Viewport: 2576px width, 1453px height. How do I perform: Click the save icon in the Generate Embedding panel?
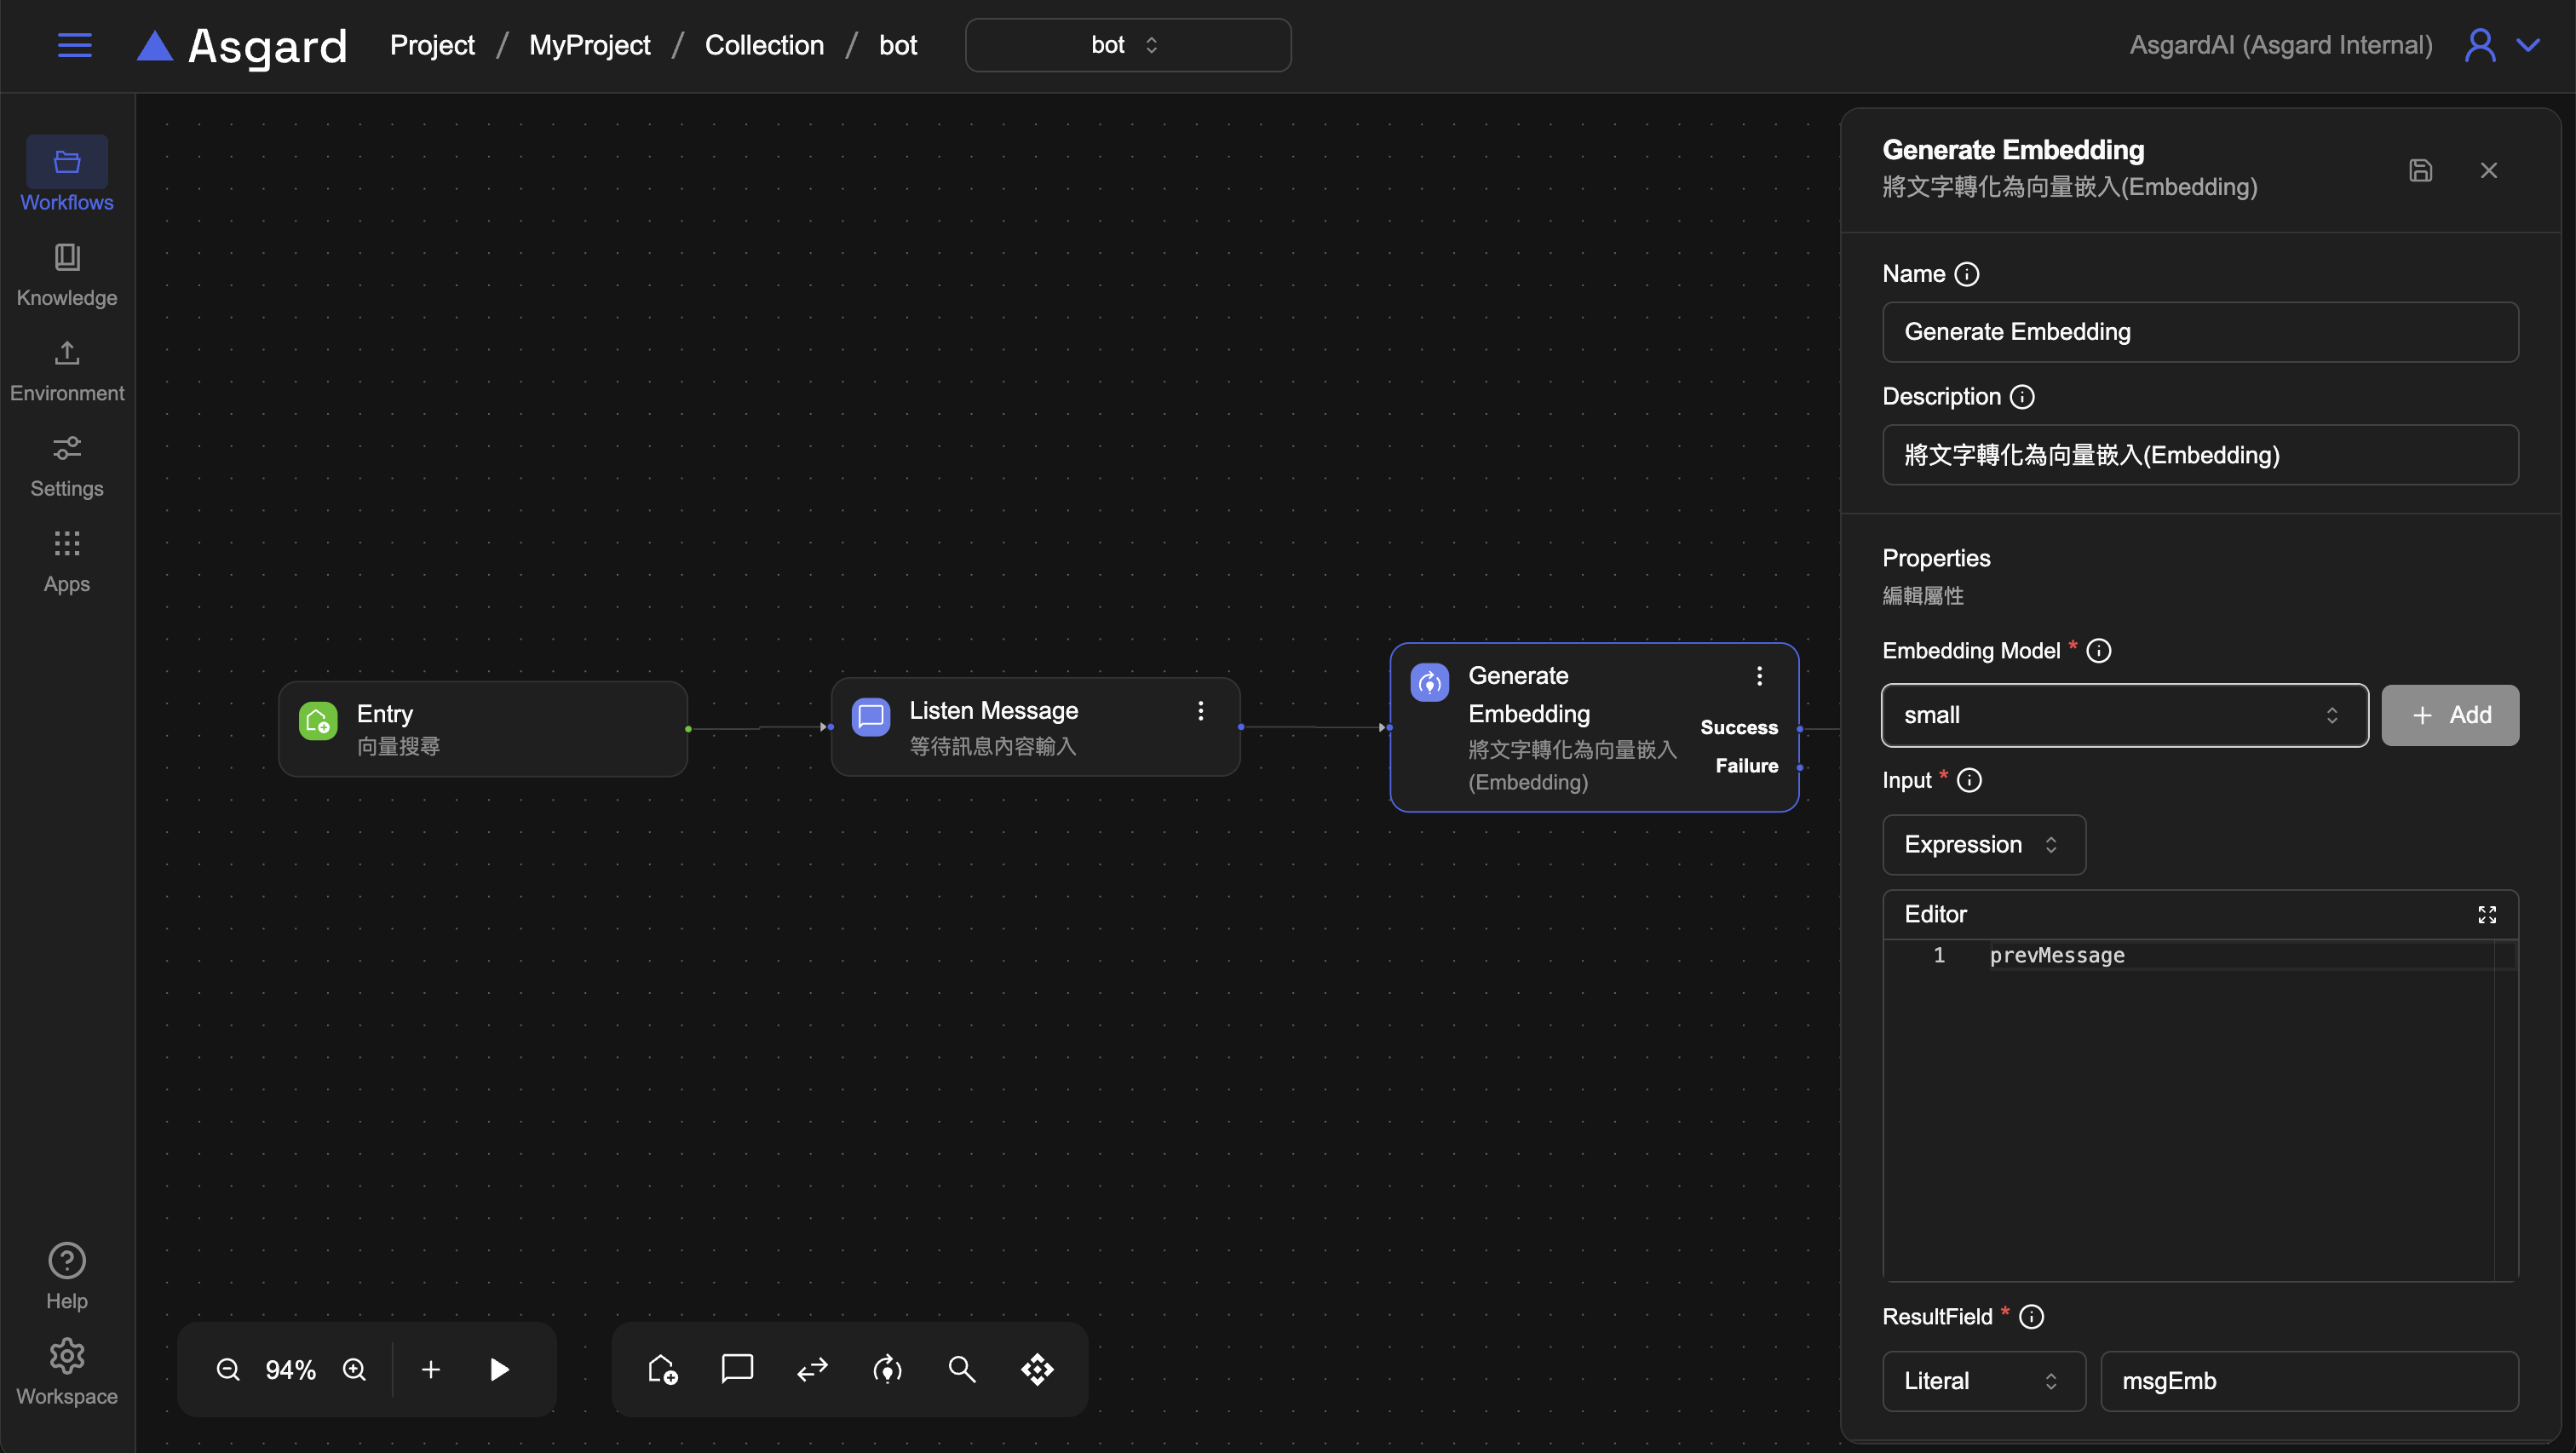[x=2420, y=170]
